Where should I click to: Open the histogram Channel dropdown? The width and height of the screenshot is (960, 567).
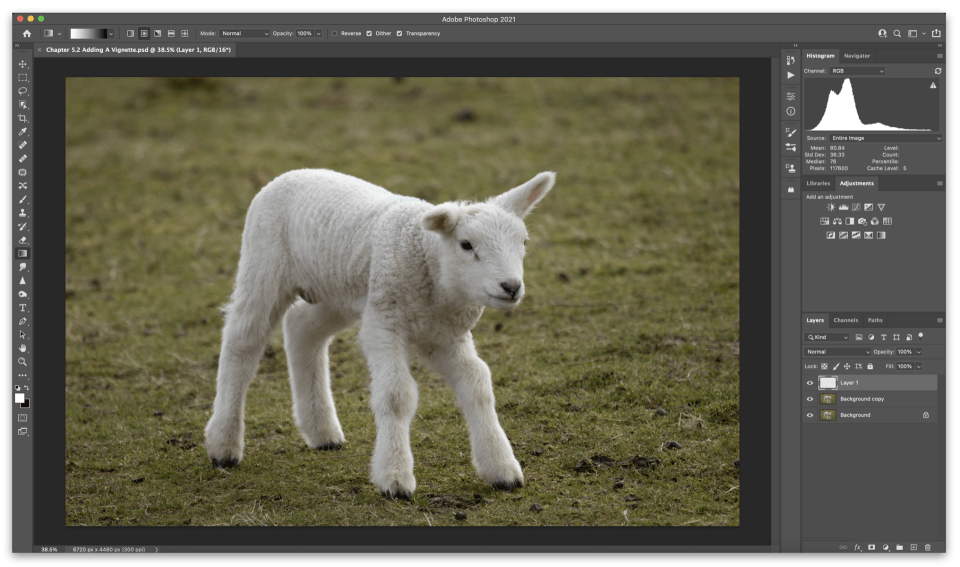[x=857, y=71]
